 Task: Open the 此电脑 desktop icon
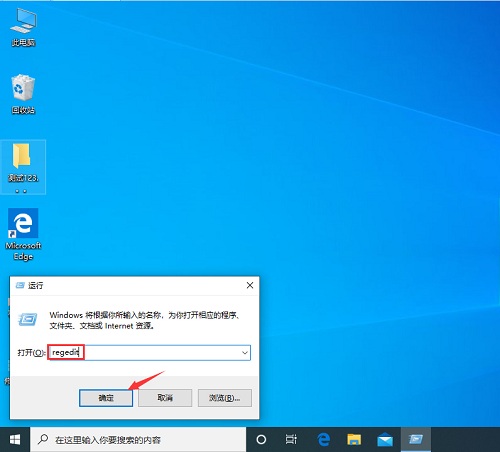[23, 27]
